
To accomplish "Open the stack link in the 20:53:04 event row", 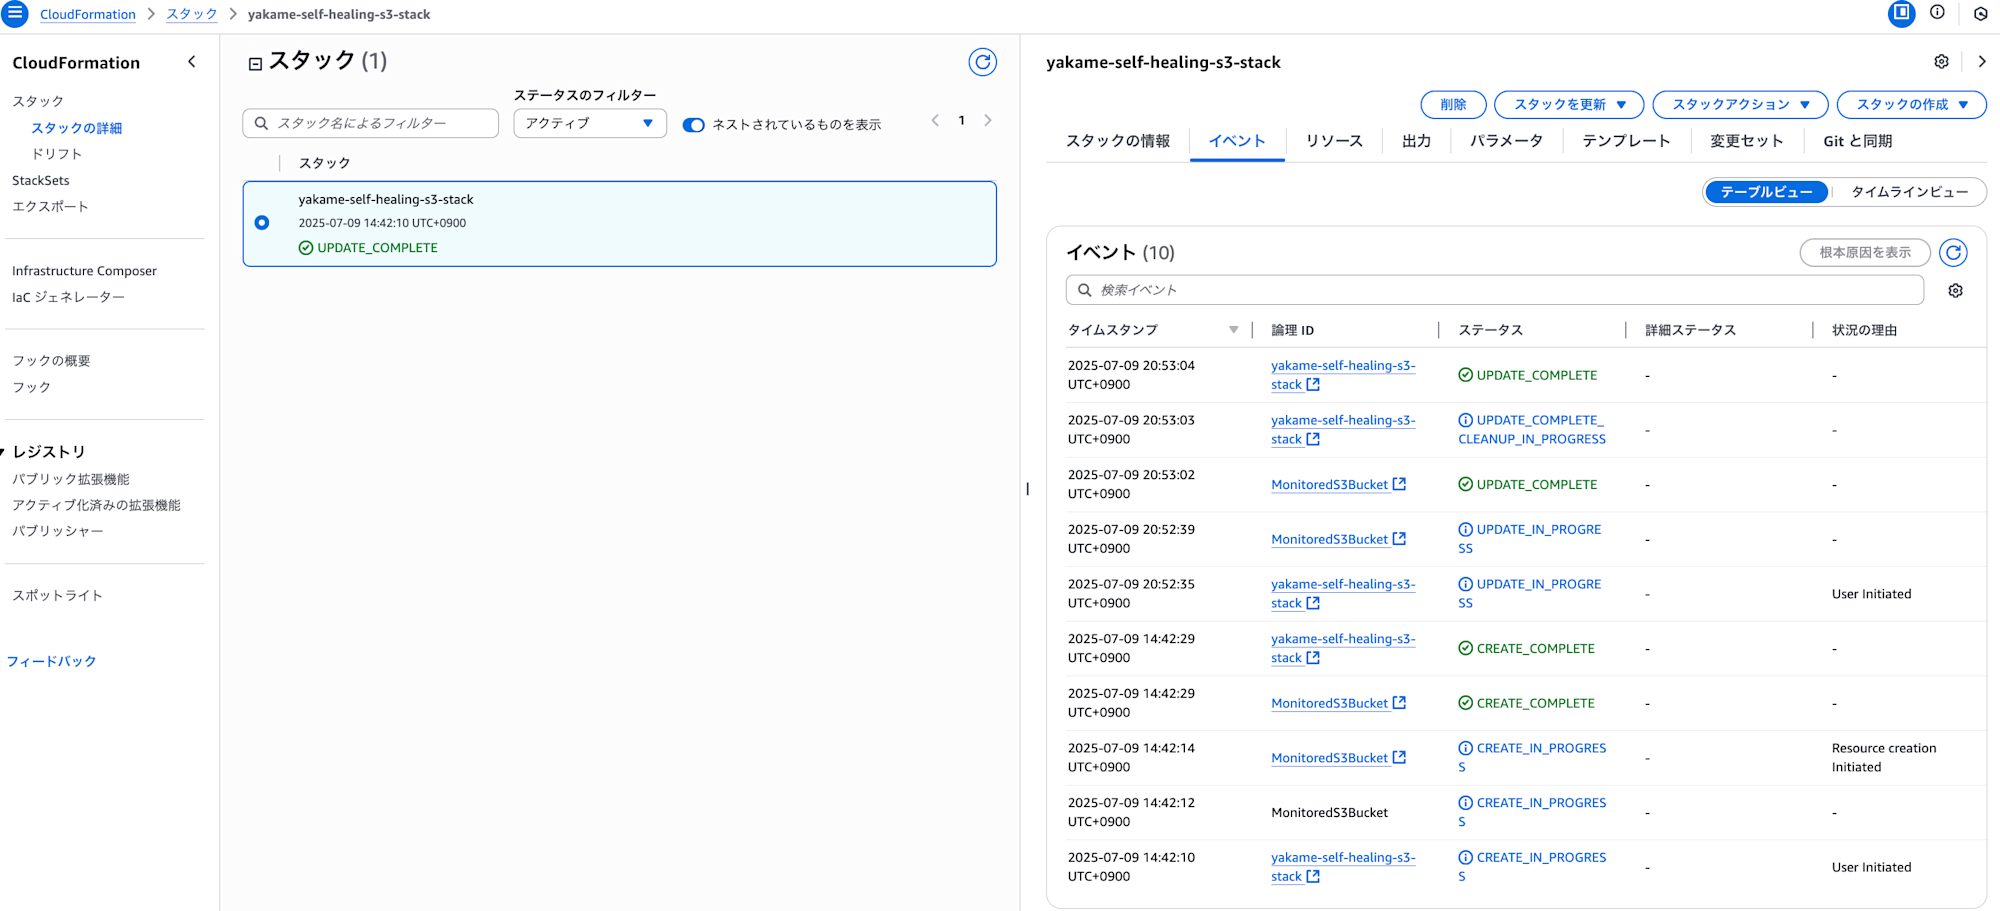I will 1343,375.
